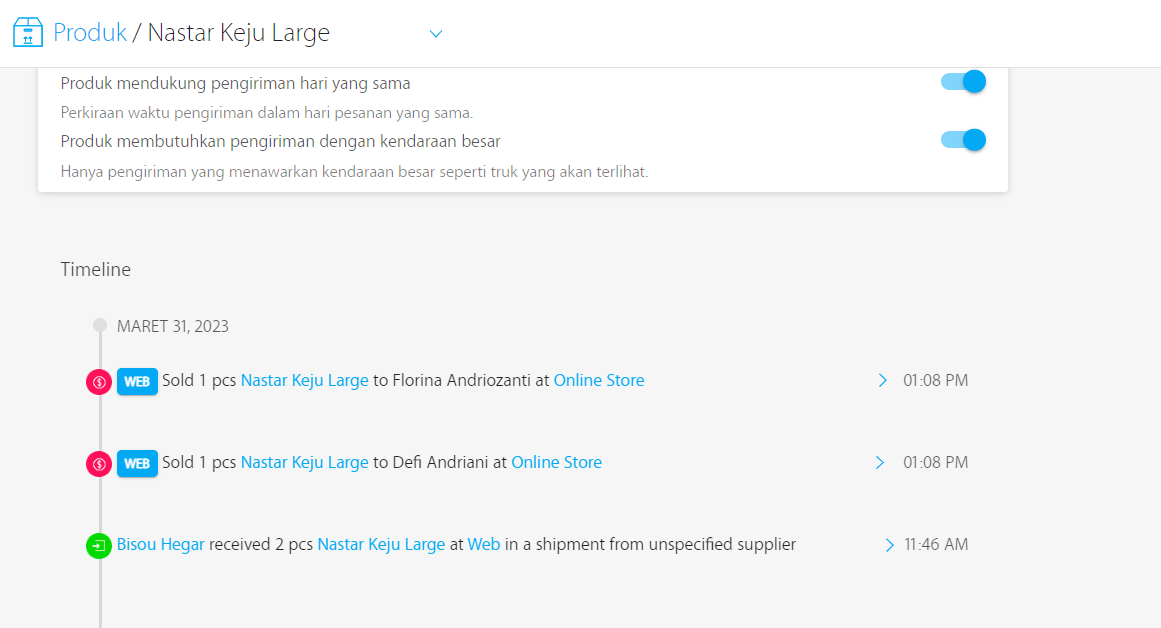Expand Florina Andriozanti sale details chevron

882,380
